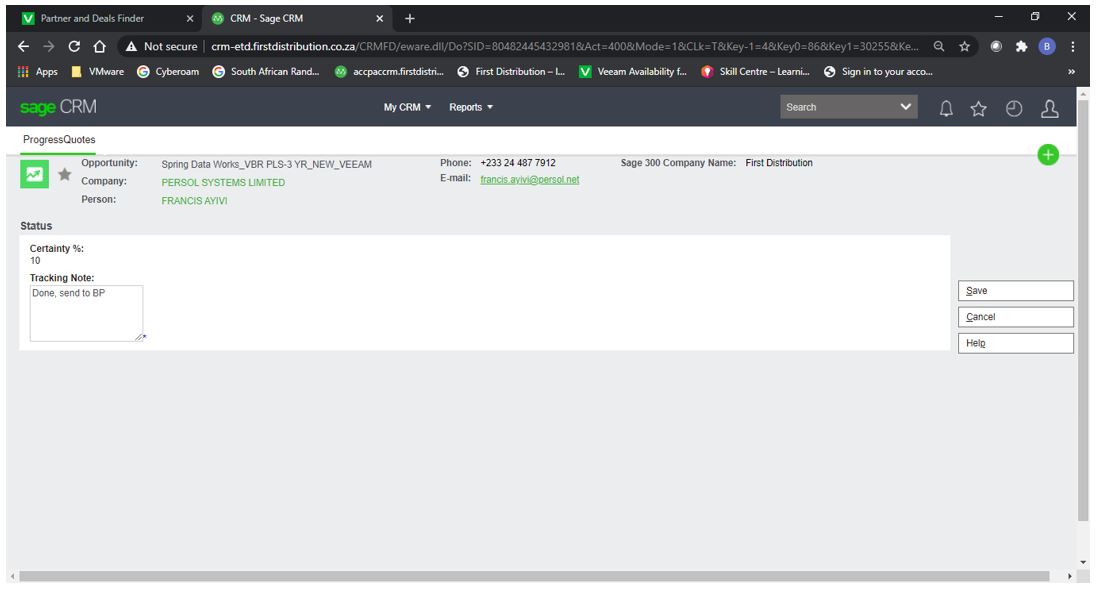Open the recent items clock icon
Image resolution: width=1100 pixels, height=589 pixels.
1011,108
